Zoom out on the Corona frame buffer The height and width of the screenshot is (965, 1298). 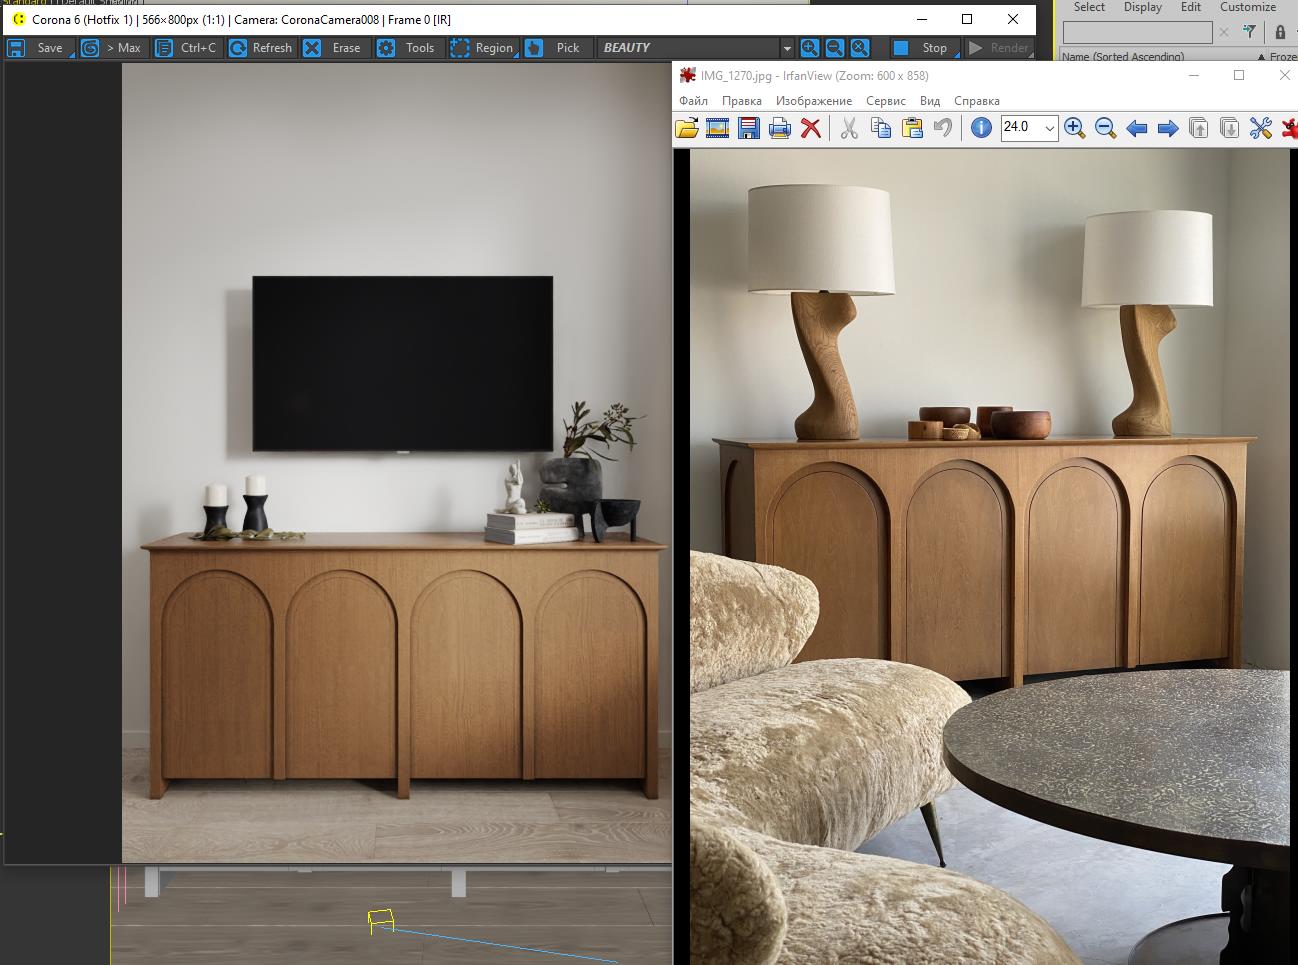834,48
